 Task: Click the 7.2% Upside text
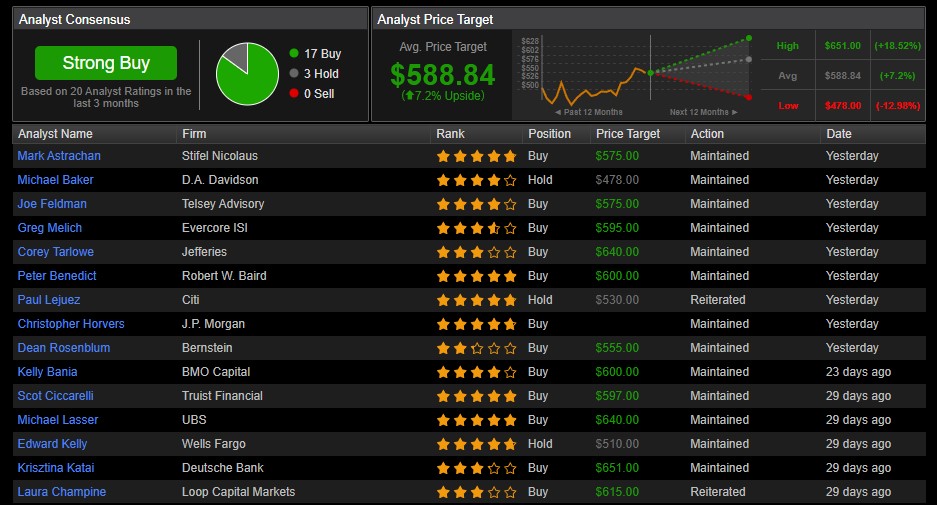443,96
